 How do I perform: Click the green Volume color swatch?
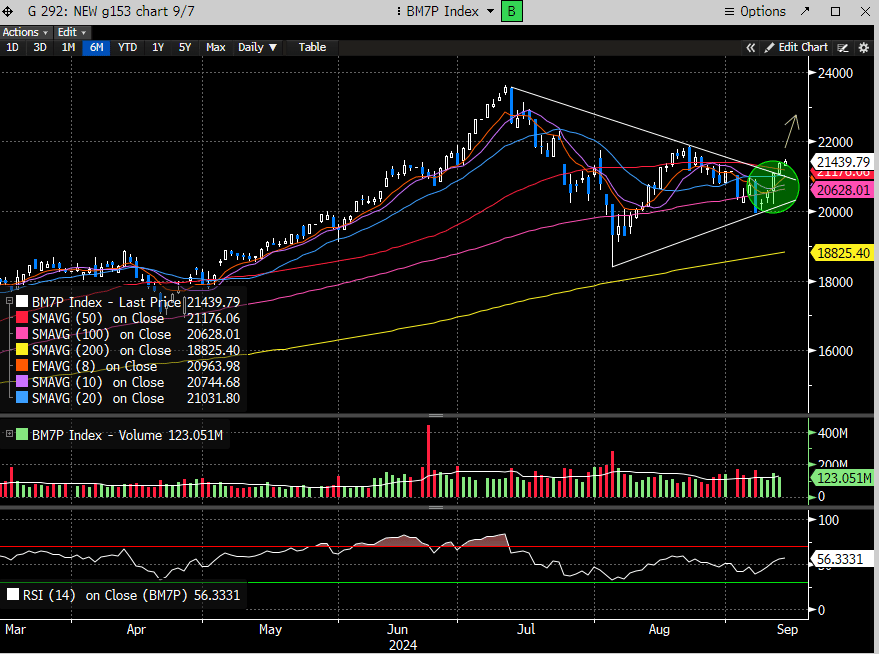click(x=22, y=434)
